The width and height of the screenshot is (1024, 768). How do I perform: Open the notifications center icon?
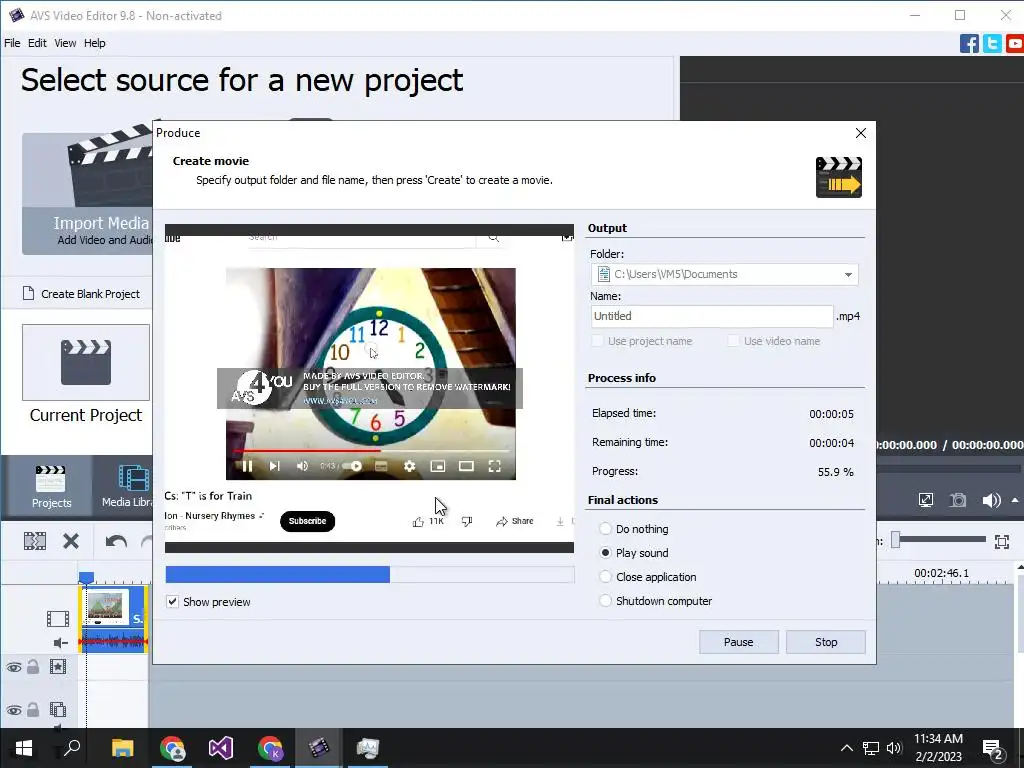click(x=992, y=749)
